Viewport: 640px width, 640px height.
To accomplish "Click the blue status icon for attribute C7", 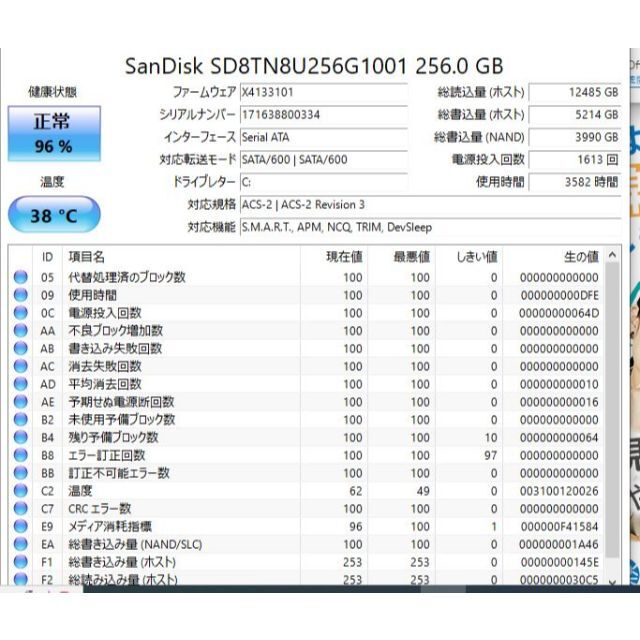I will [20, 509].
